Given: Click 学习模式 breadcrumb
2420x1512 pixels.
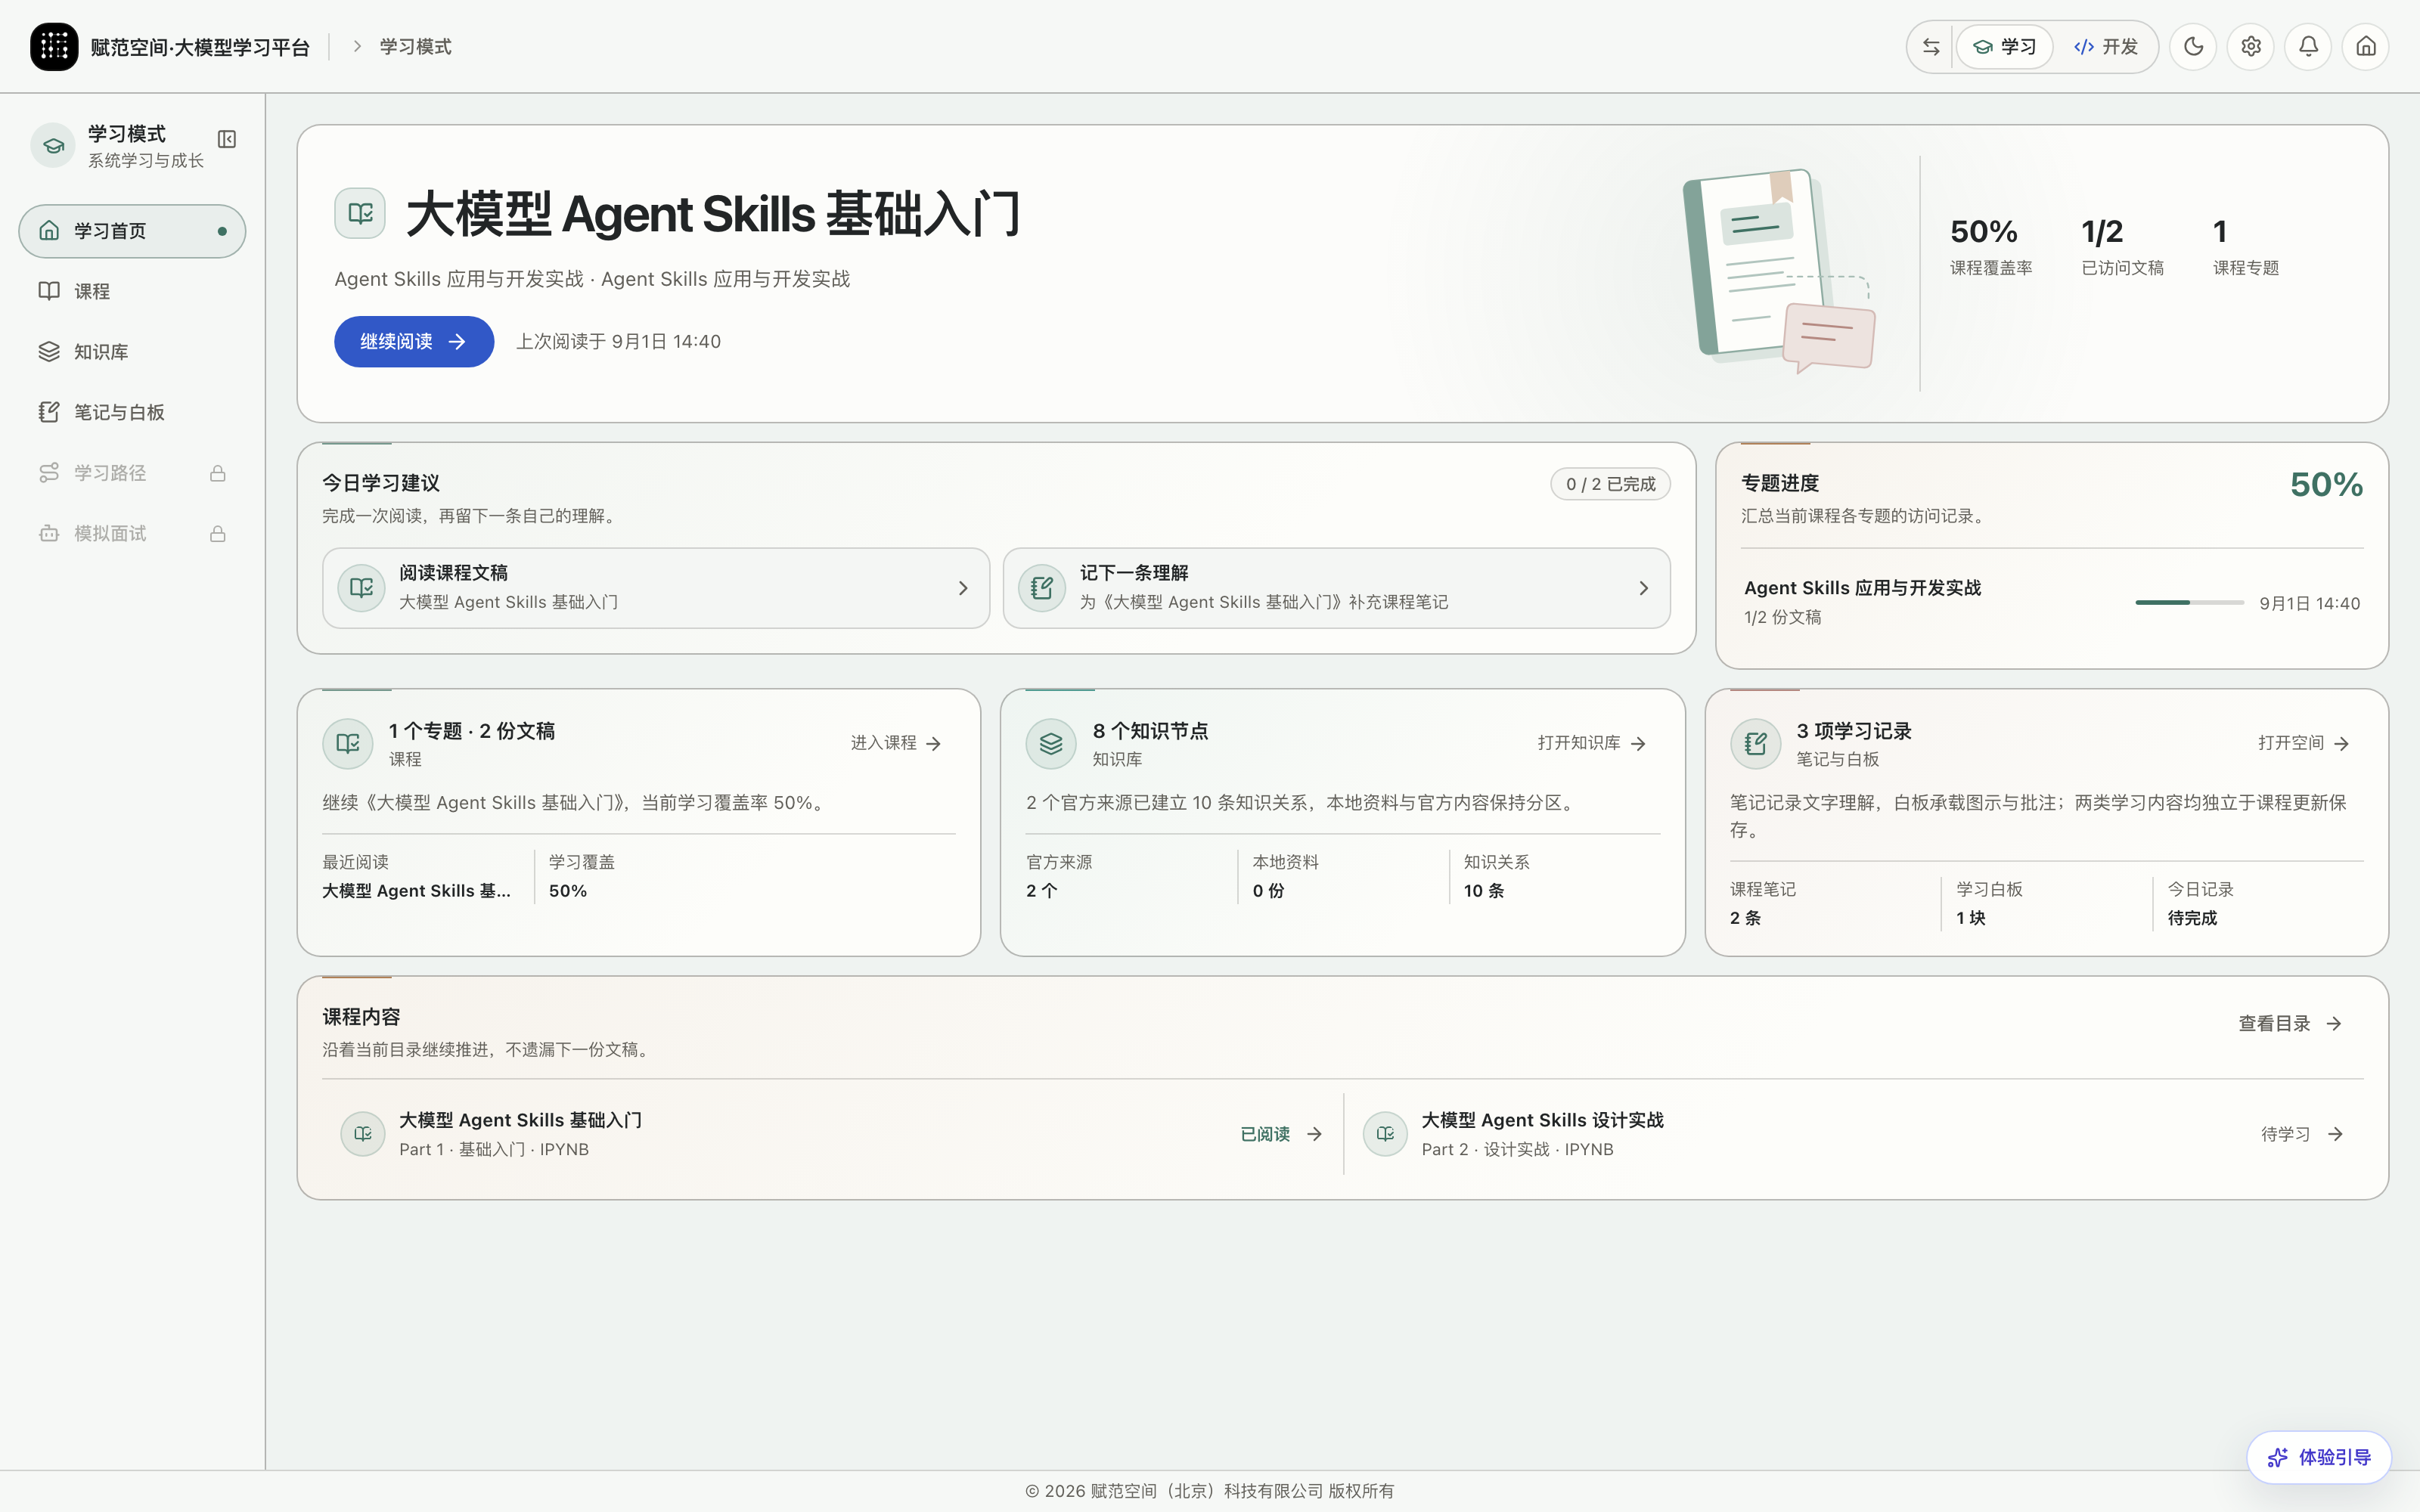Looking at the screenshot, I should (x=415, y=47).
